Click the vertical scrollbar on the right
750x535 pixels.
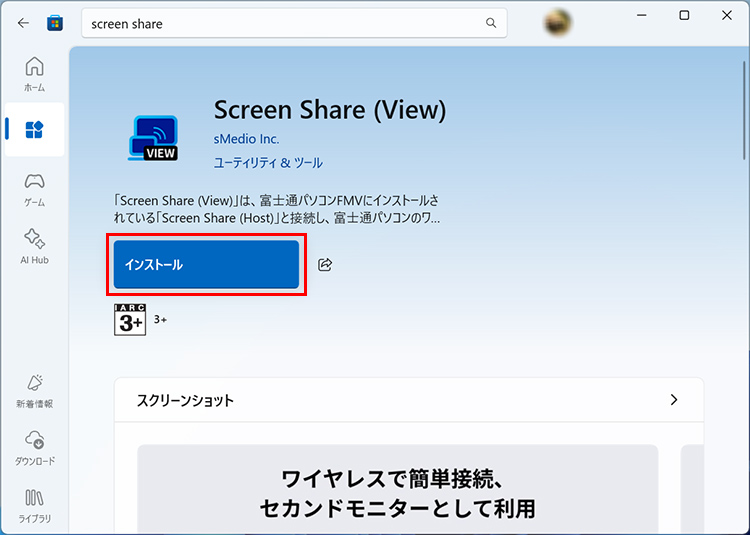744,110
